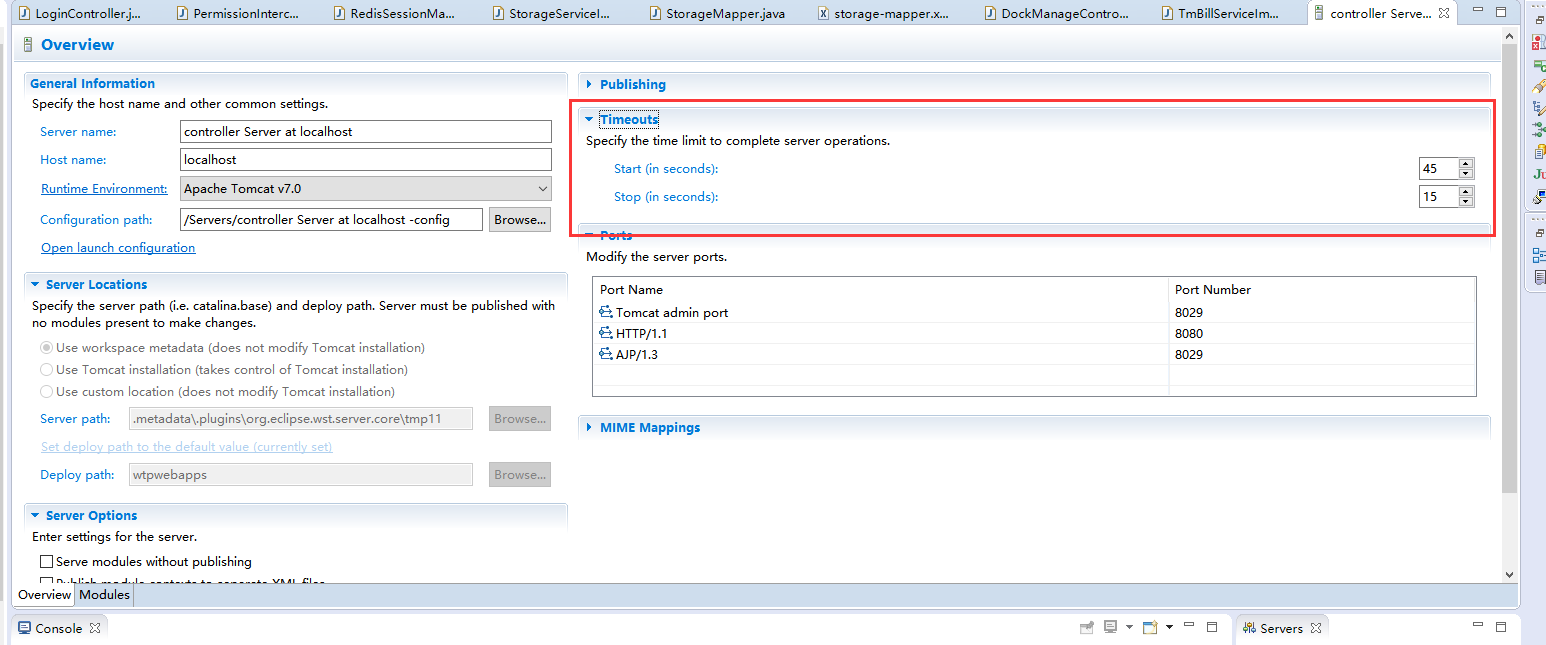
Task: Click the Servers tab icon
Action: pyautogui.click(x=1248, y=628)
